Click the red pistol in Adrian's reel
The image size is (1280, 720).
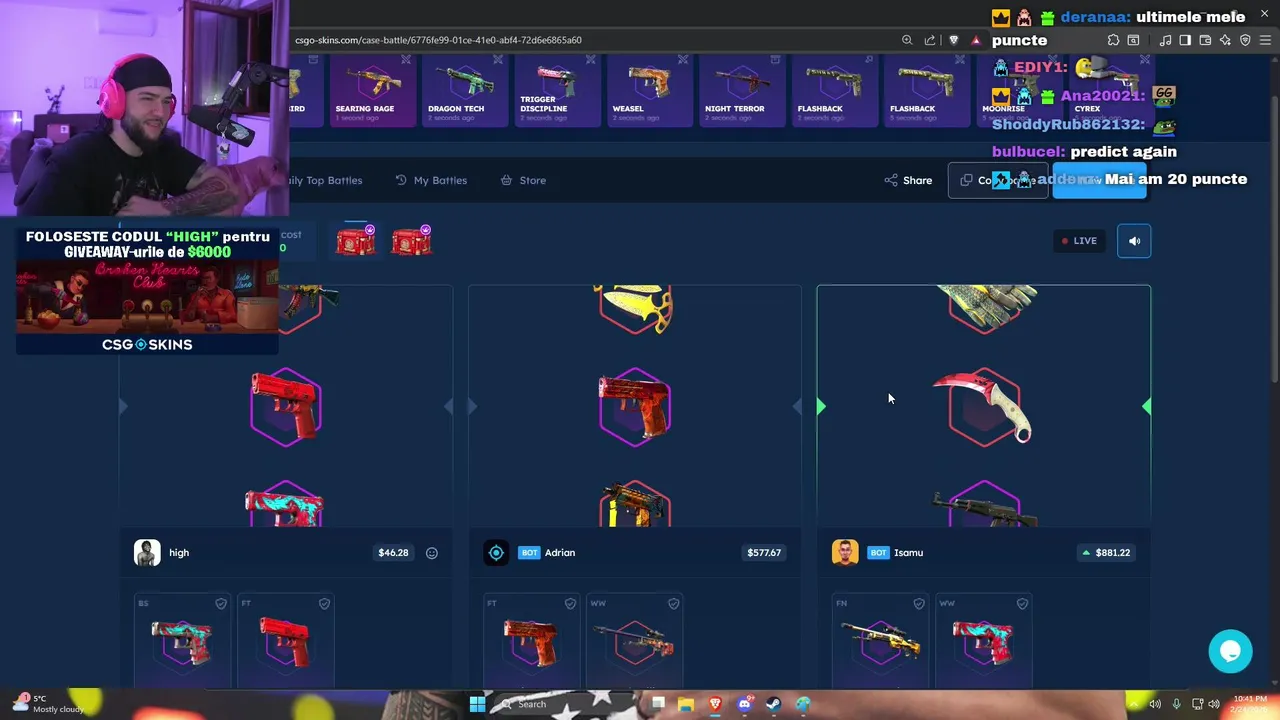(635, 405)
